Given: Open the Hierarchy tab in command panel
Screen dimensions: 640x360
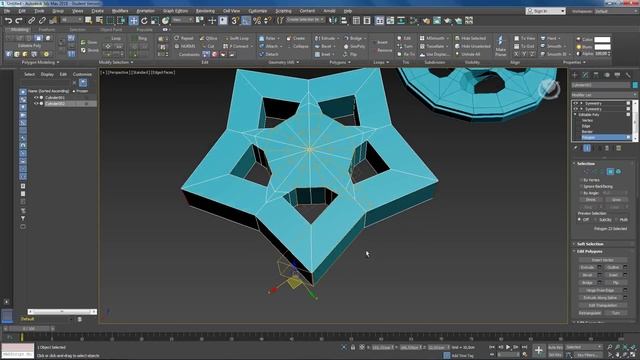Looking at the screenshot, I should [x=596, y=75].
